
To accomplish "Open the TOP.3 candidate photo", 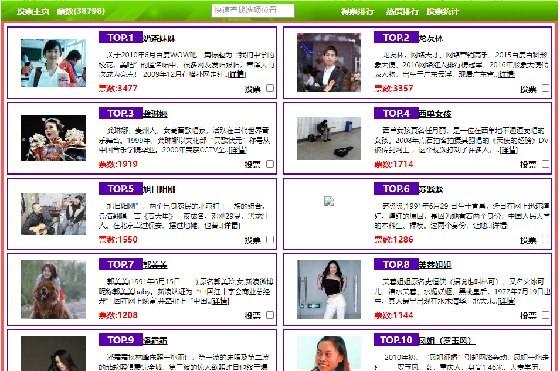I will coord(53,138).
